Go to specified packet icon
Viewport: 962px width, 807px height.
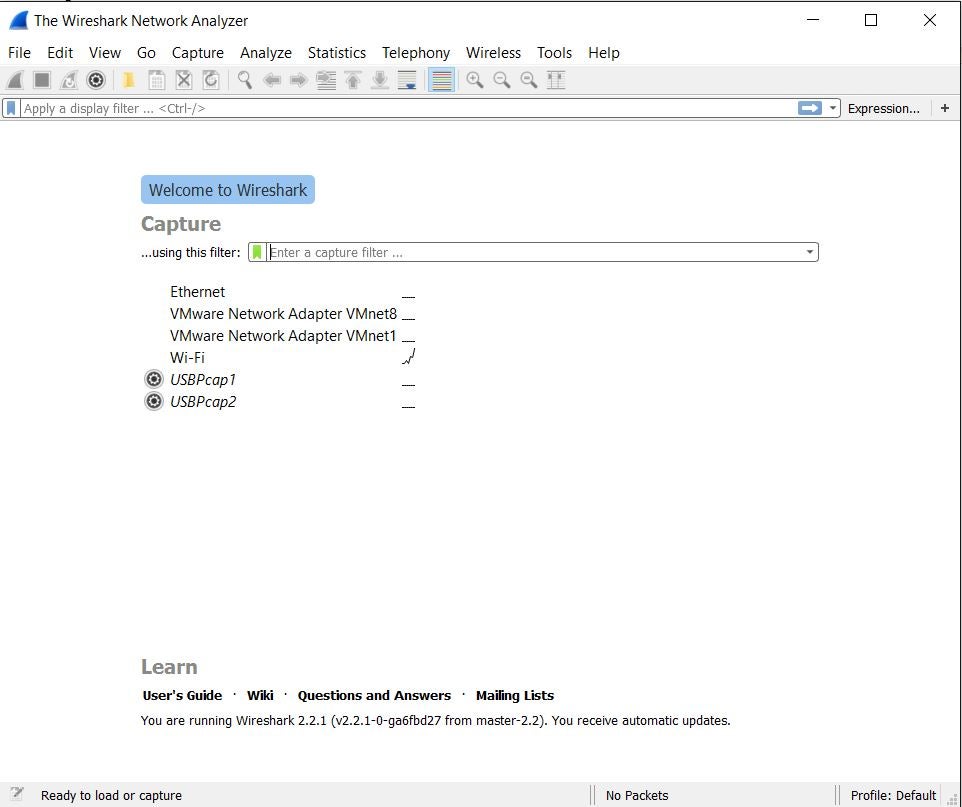point(326,80)
